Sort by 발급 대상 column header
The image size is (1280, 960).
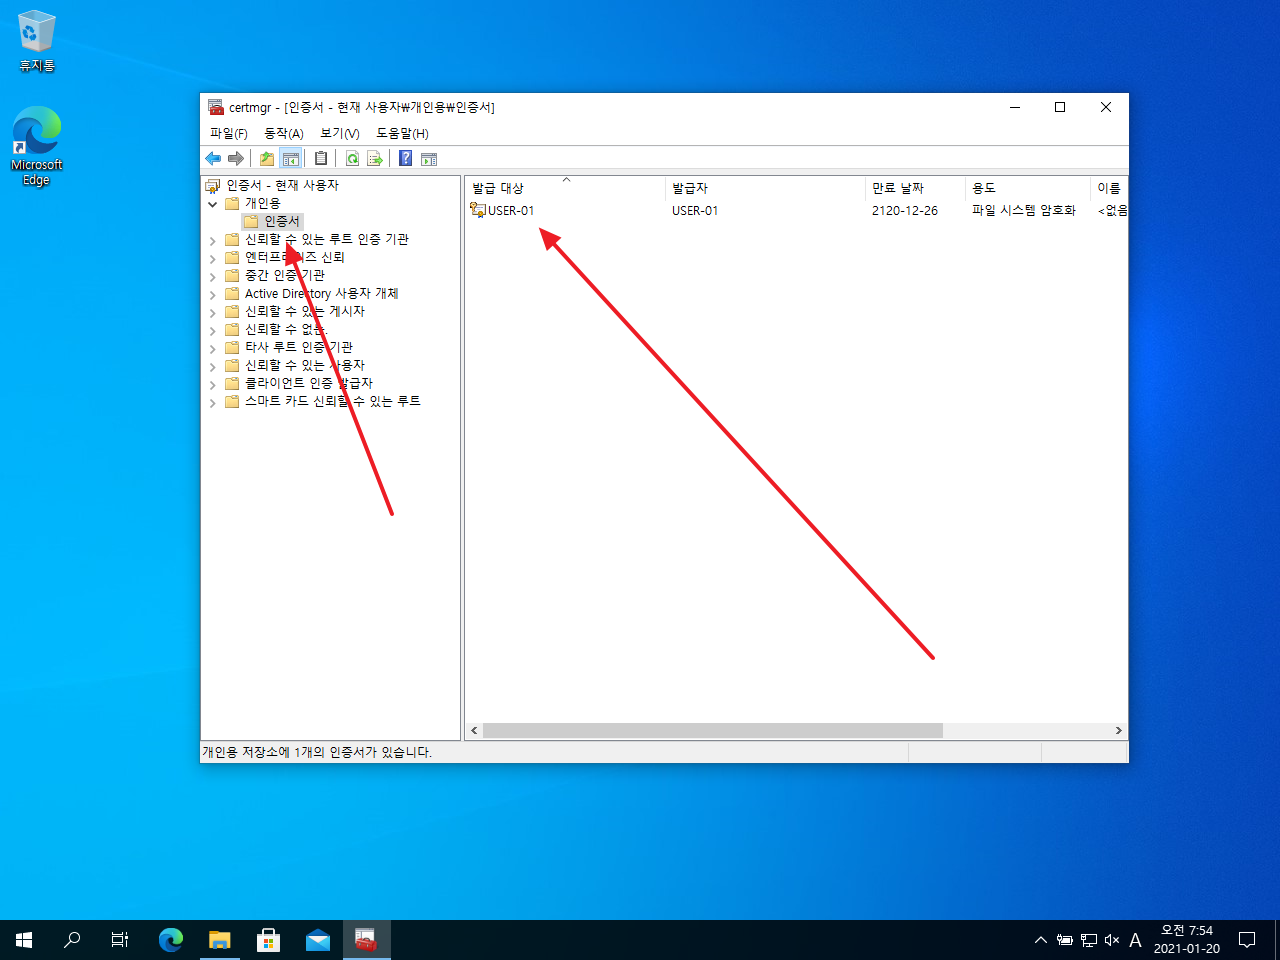click(x=565, y=187)
